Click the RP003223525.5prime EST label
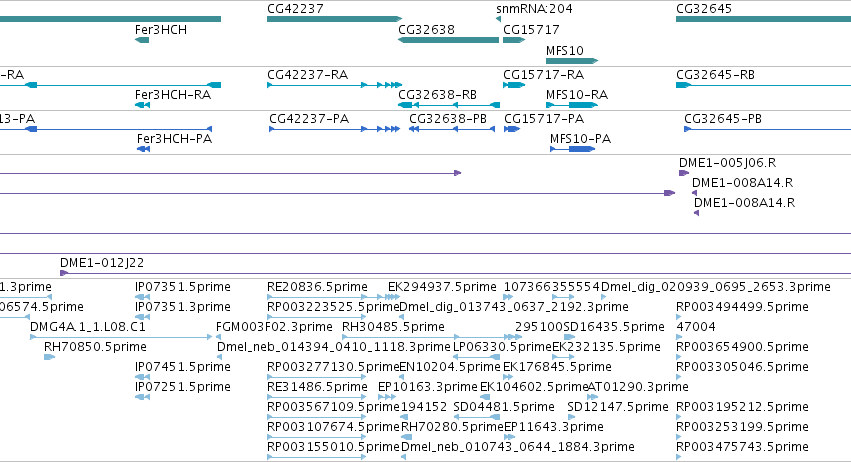The width and height of the screenshot is (851, 462). [333, 307]
